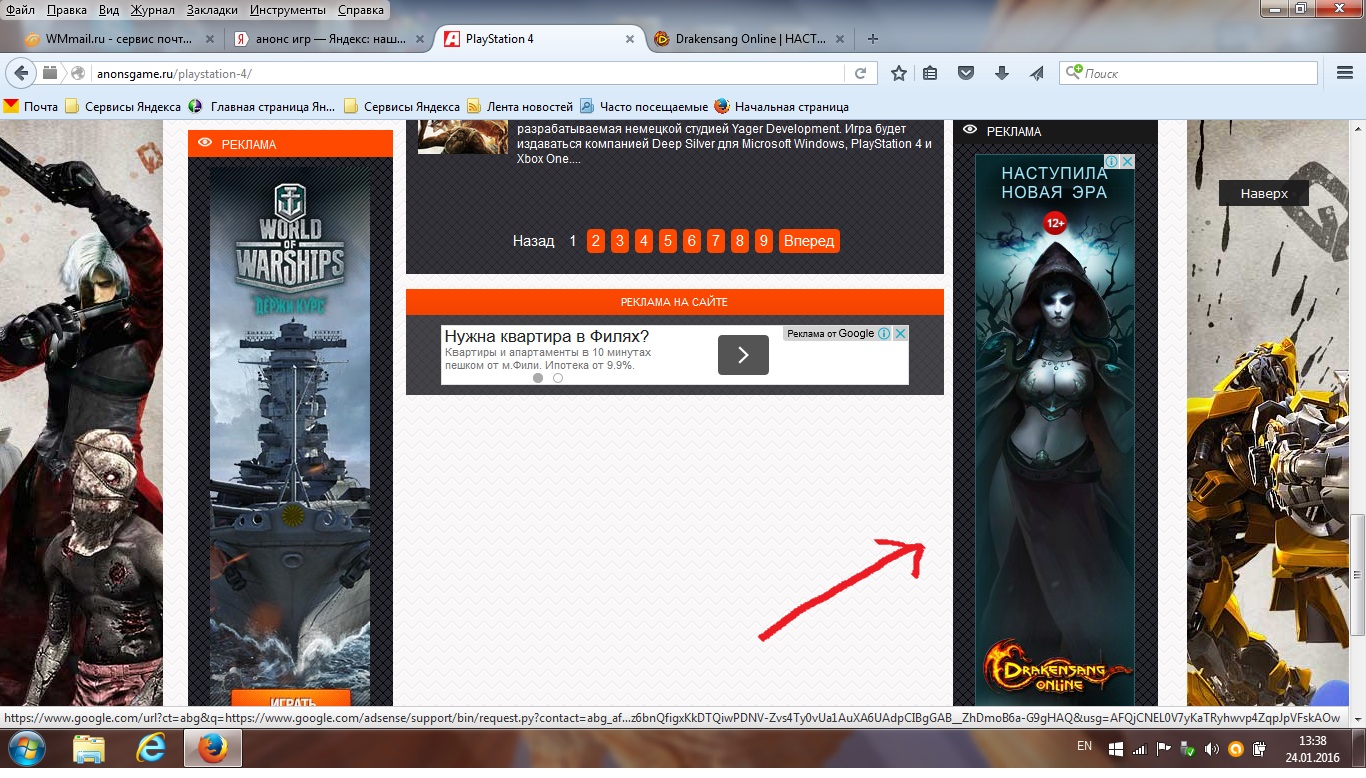Screen dimensions: 1366x778
Task: Bookmark this page with the star icon
Action: point(899,73)
